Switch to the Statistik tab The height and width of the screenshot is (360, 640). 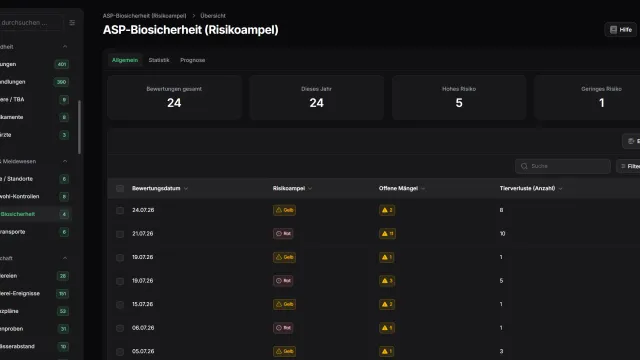pyautogui.click(x=159, y=60)
